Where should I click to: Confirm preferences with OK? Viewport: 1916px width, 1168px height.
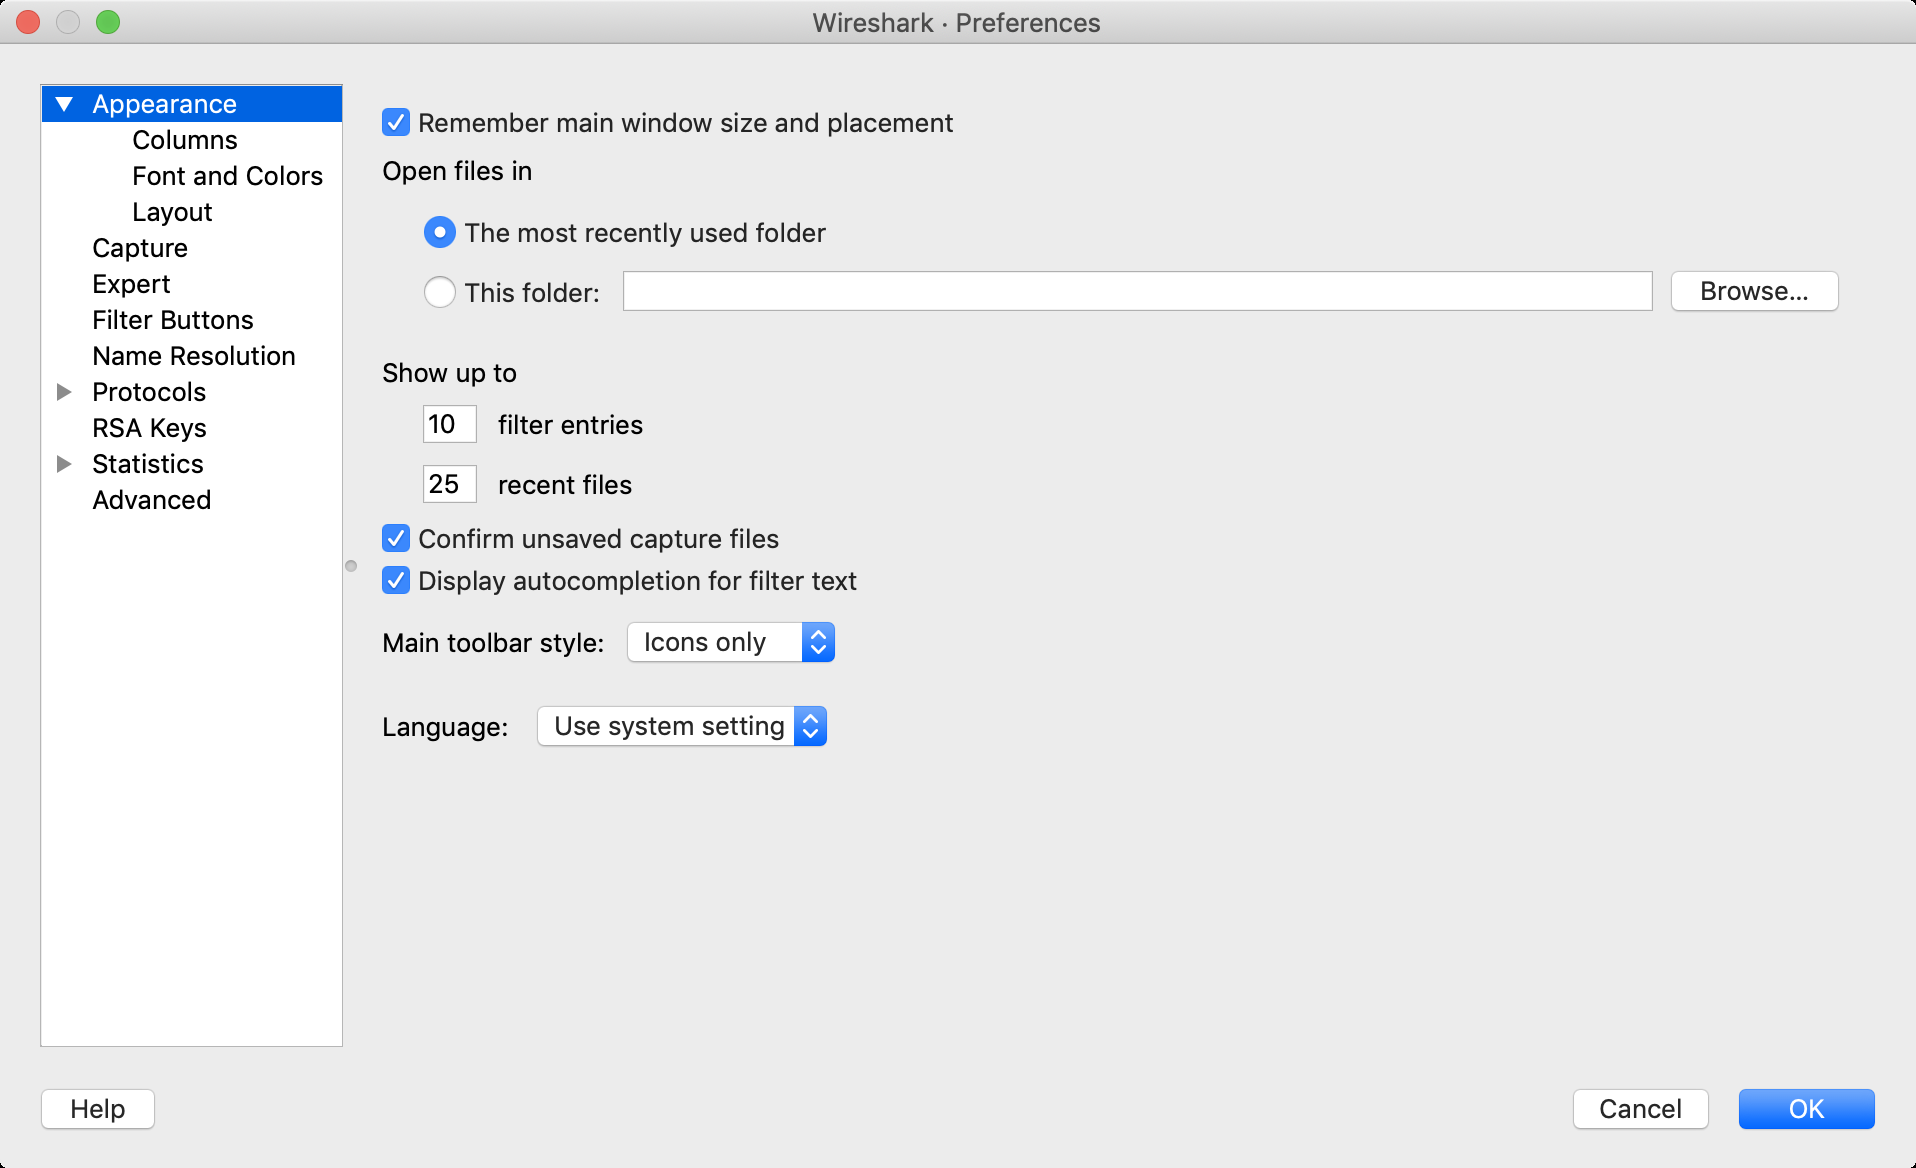[1806, 1109]
